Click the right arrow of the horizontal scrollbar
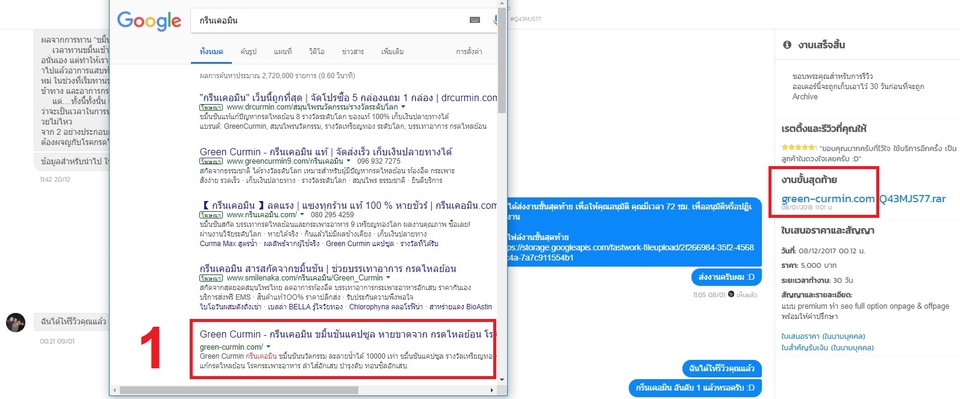The image size is (960, 399). coord(493,389)
